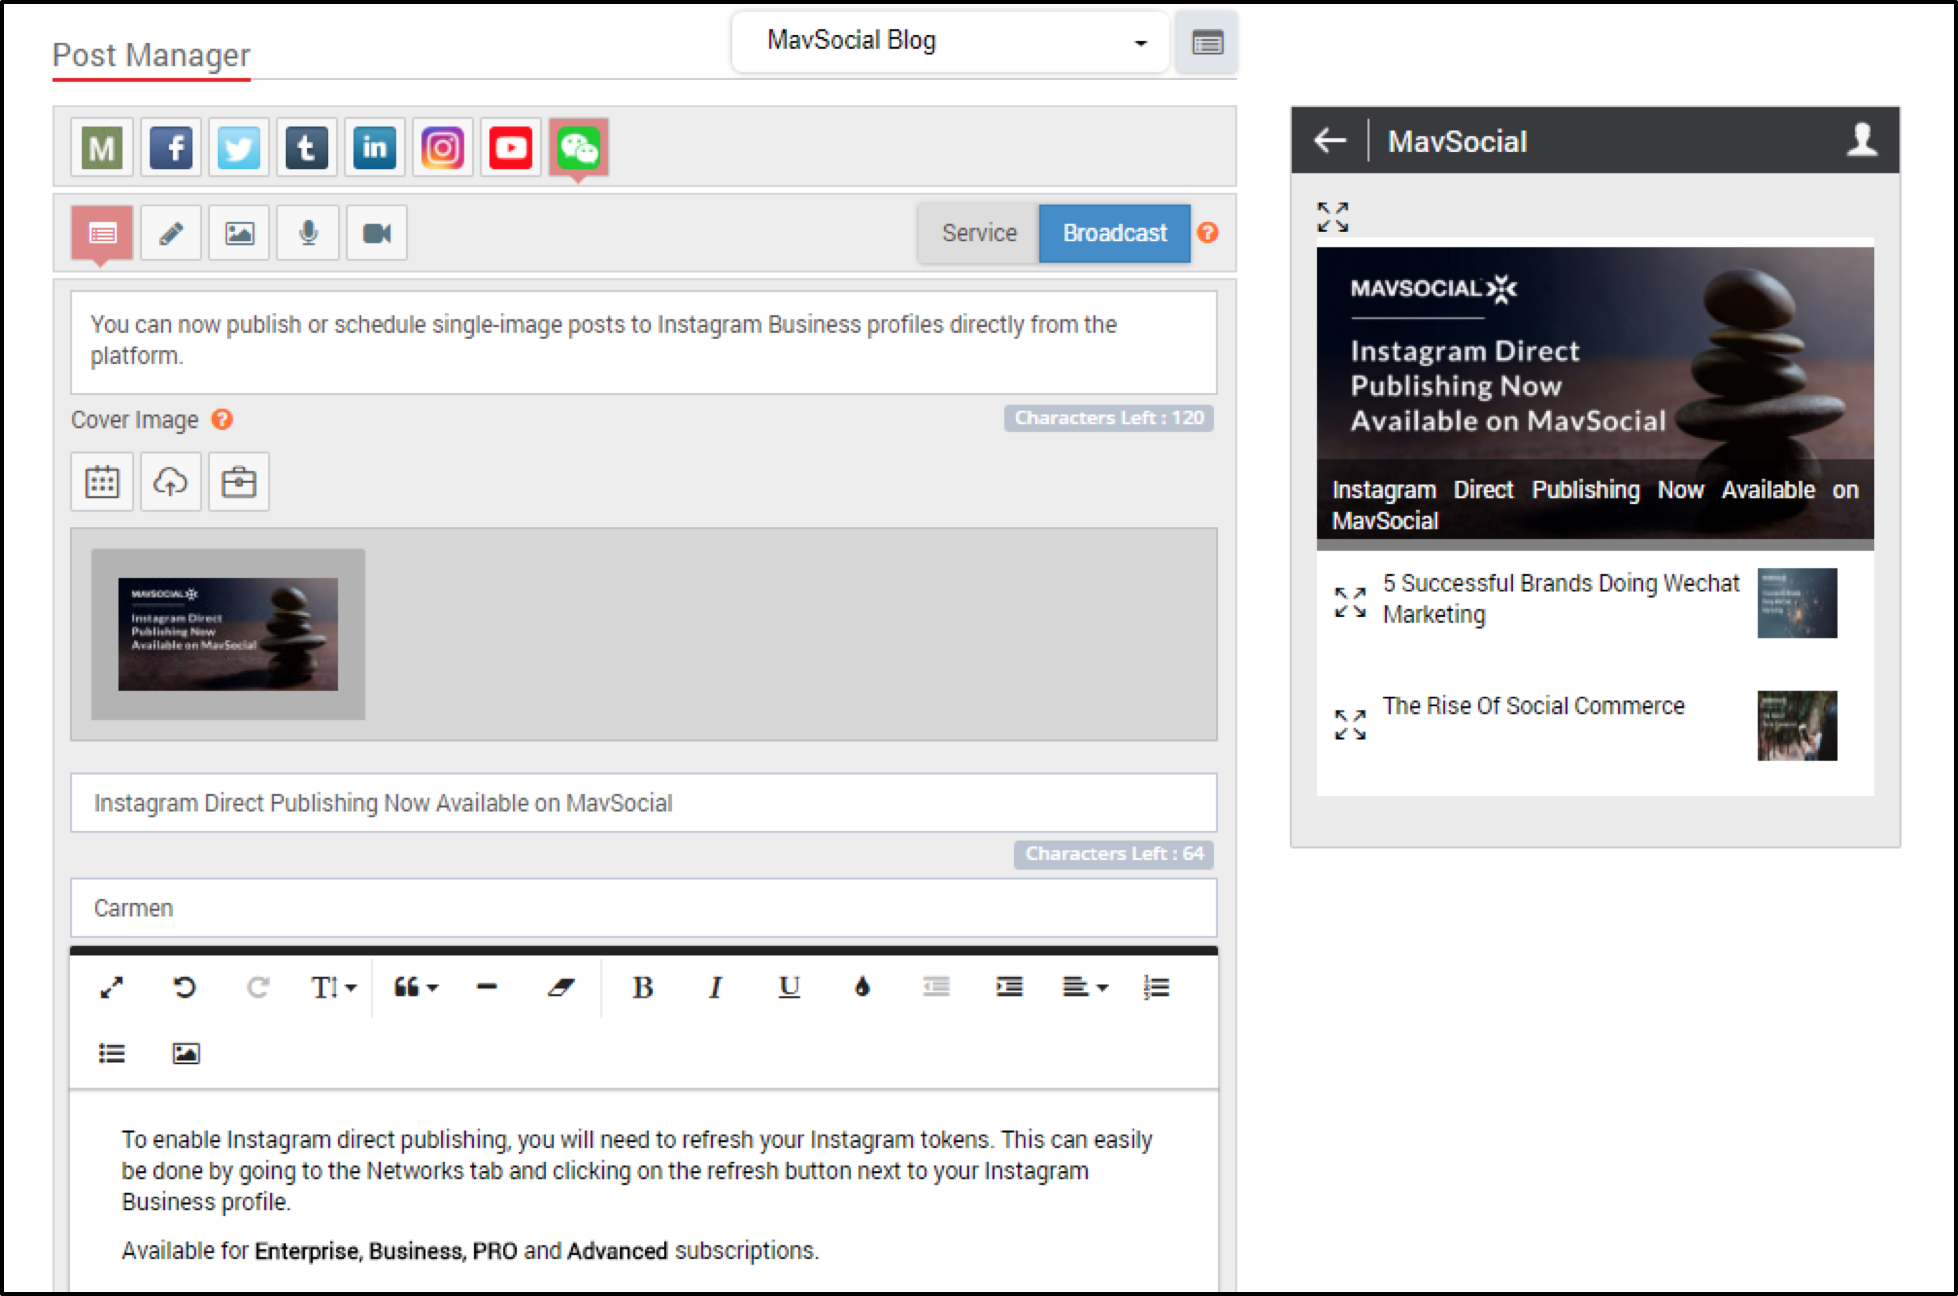Choose the microphone audio post type

click(308, 233)
